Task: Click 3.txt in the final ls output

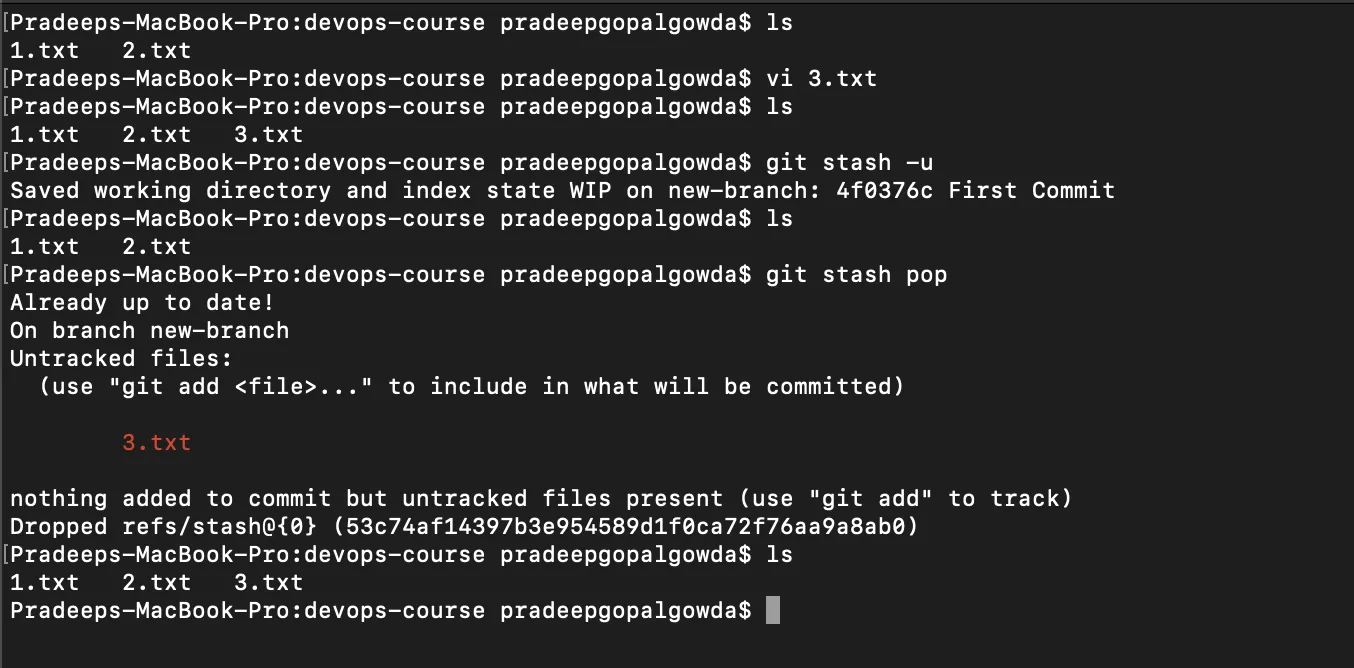Action: (x=268, y=582)
